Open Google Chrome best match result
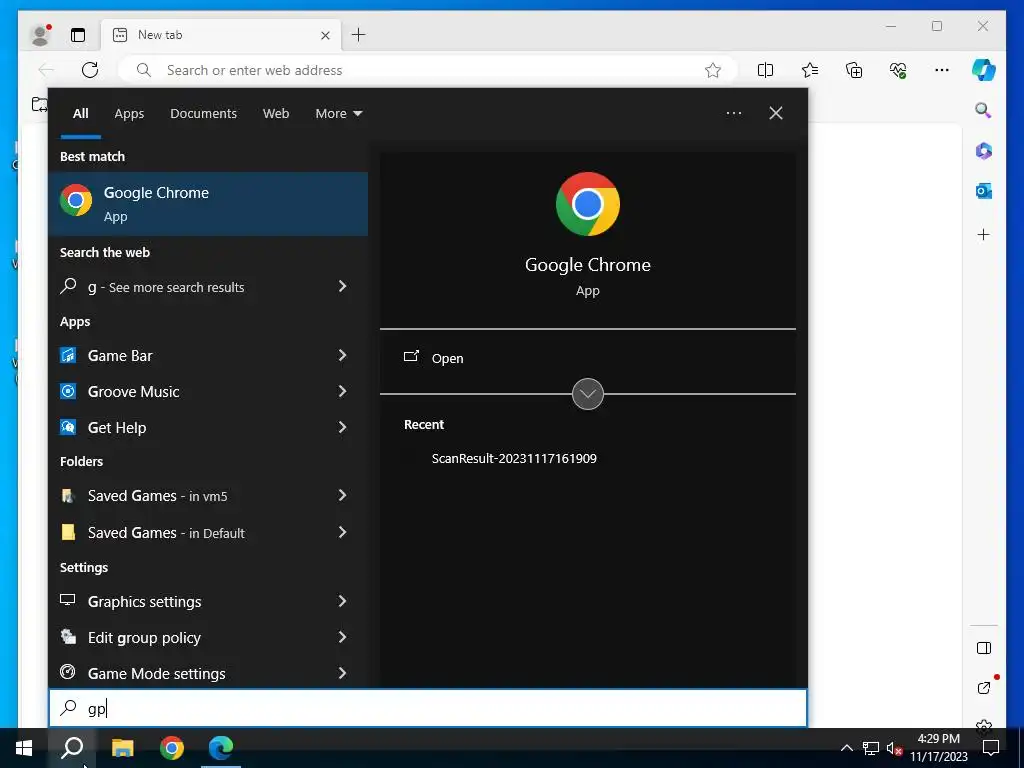The width and height of the screenshot is (1024, 768). click(x=208, y=204)
